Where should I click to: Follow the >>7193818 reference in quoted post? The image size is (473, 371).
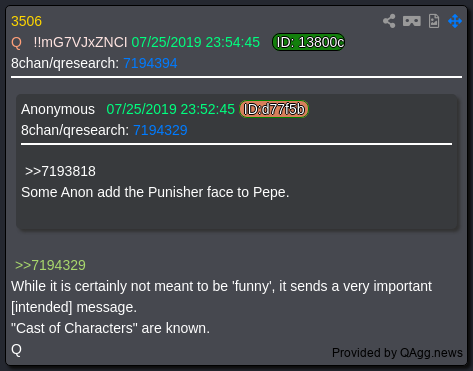[60, 171]
